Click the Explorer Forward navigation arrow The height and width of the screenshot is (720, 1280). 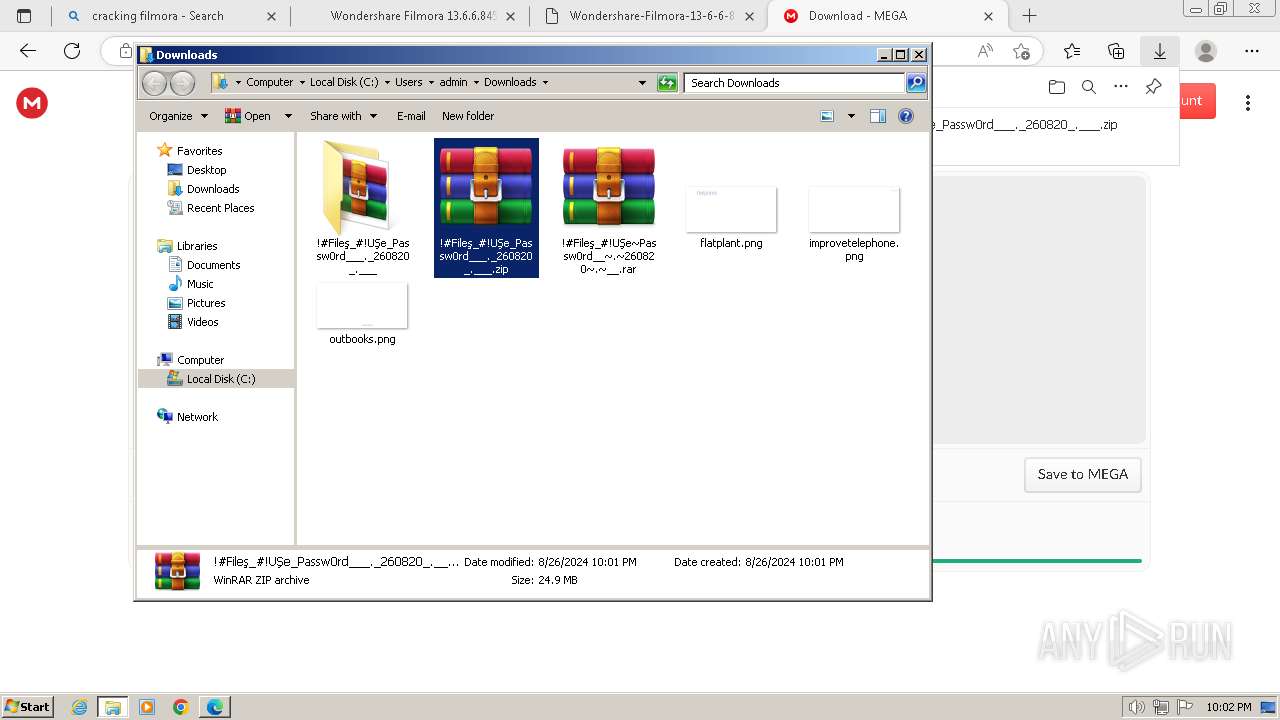[x=182, y=83]
